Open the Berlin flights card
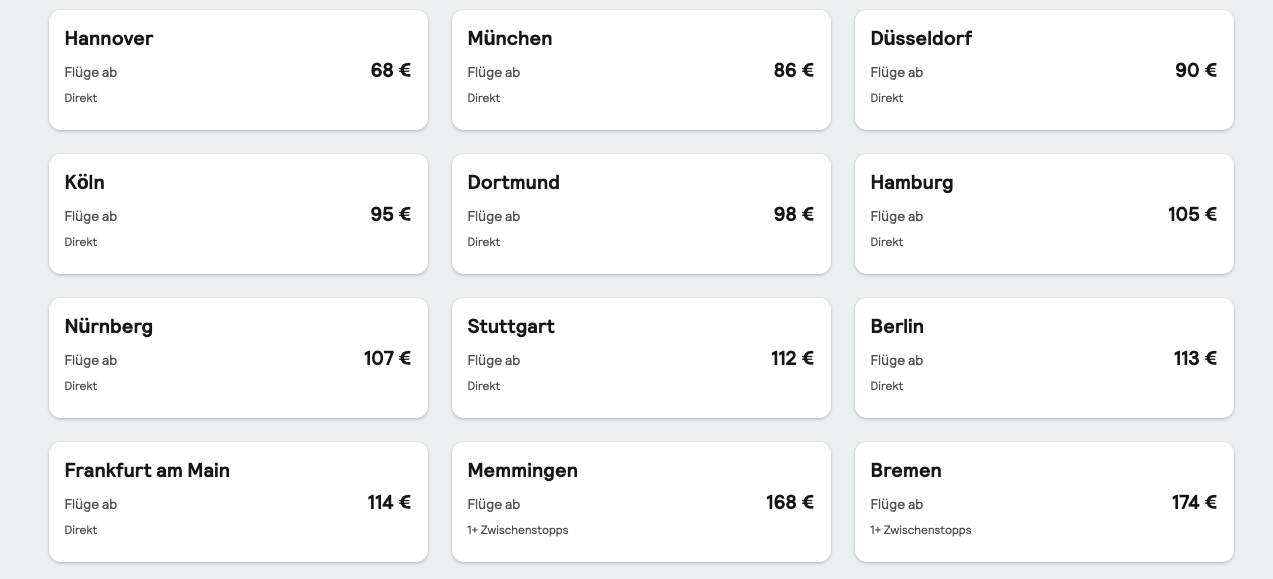 point(1044,358)
